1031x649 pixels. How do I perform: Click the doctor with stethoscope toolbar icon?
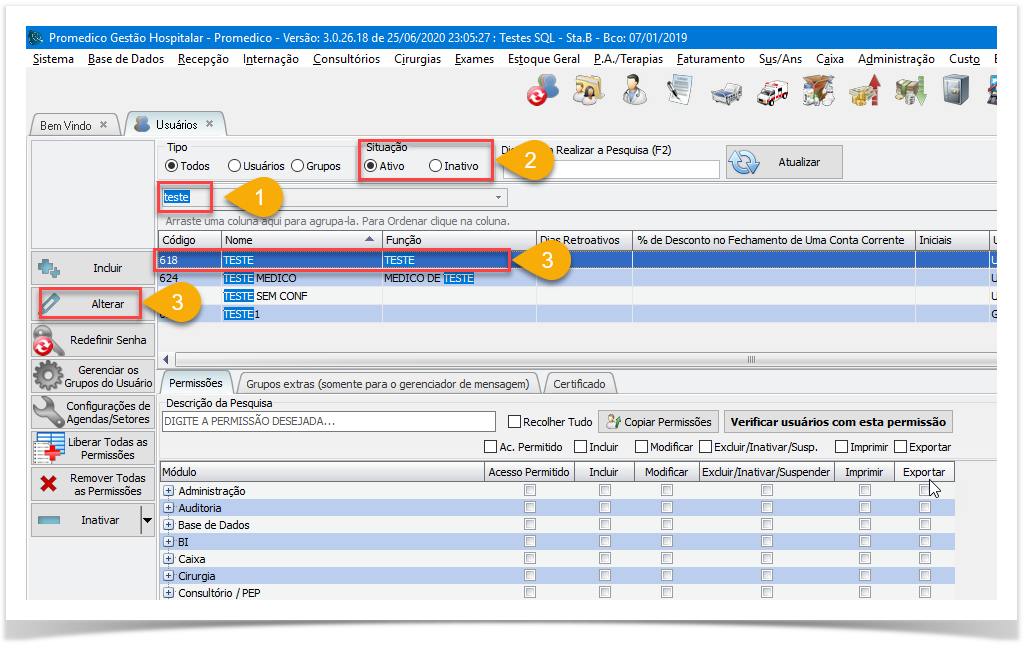(634, 91)
